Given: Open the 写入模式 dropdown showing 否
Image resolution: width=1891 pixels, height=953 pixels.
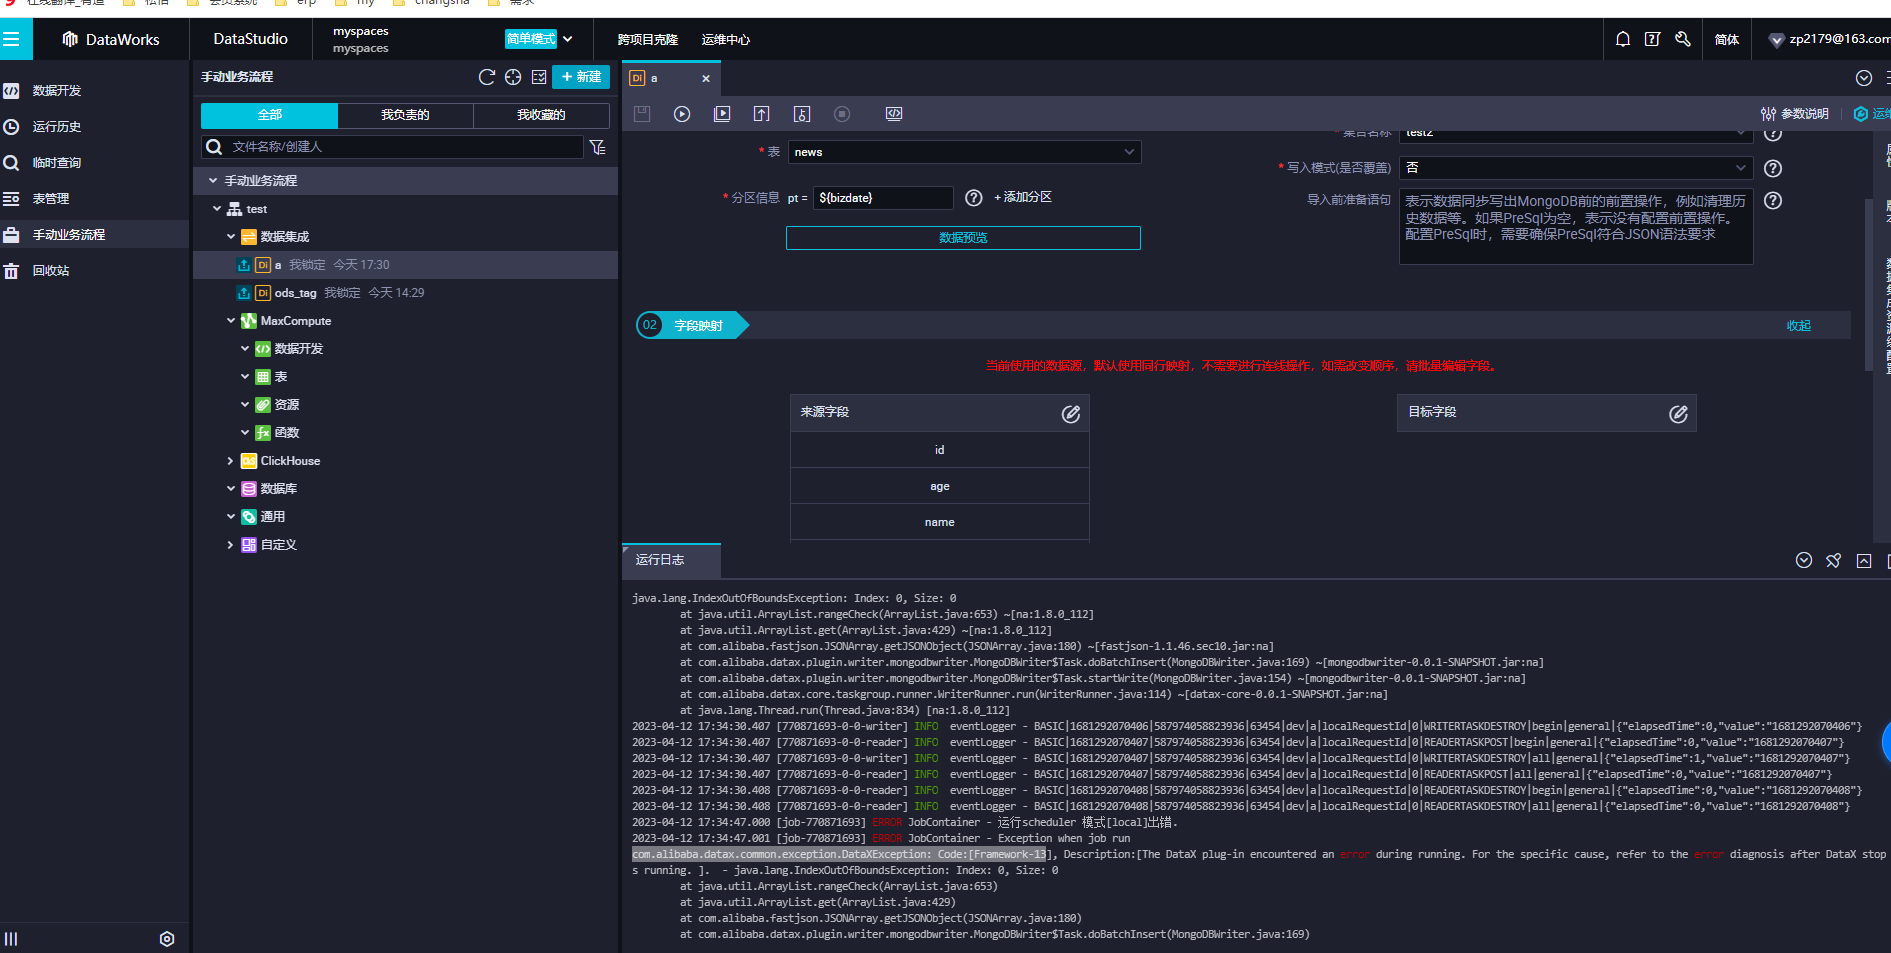Looking at the screenshot, I should [1576, 168].
